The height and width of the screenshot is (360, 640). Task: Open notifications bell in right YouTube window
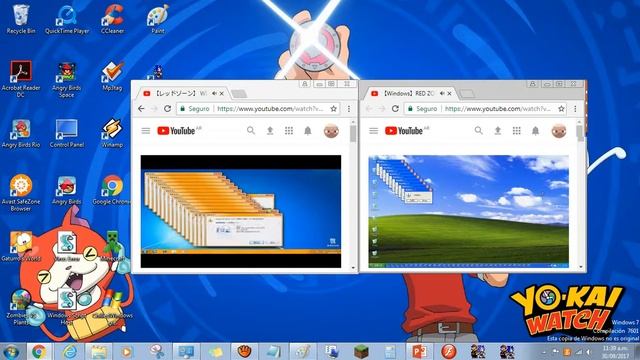pos(536,131)
